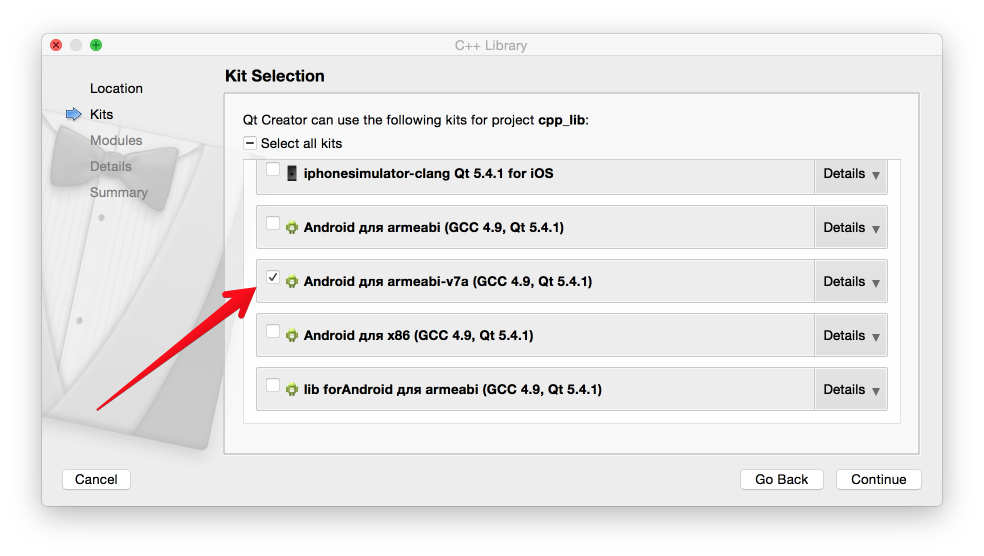Screen dimensions: 984x556
Task: Check the lib forAndroid armeabi kit
Action: tap(273, 386)
